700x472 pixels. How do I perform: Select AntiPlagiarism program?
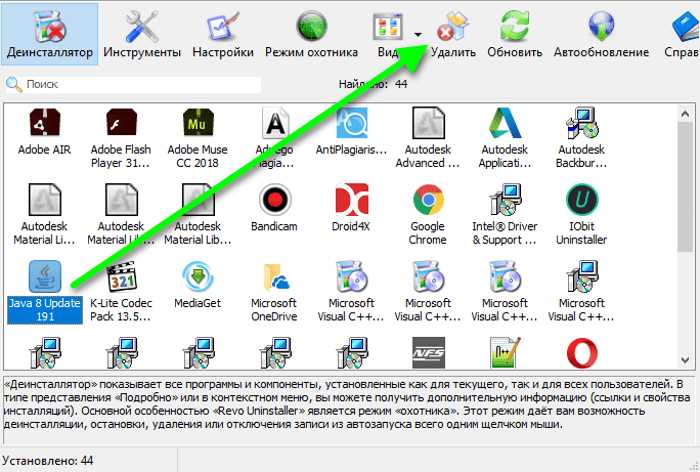click(351, 132)
